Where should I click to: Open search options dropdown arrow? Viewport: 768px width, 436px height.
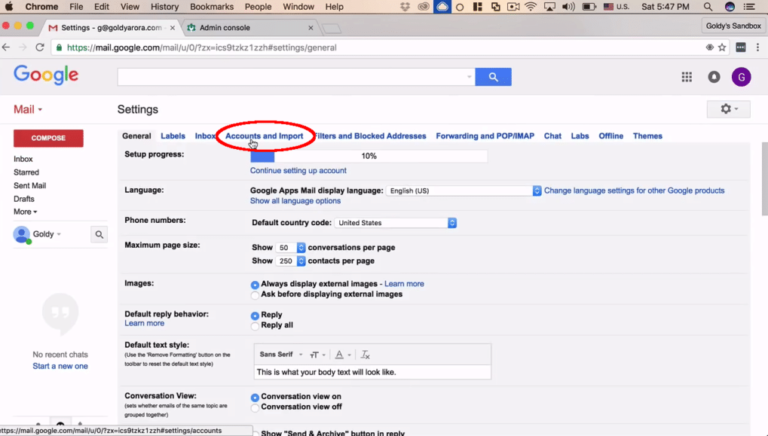pos(469,77)
